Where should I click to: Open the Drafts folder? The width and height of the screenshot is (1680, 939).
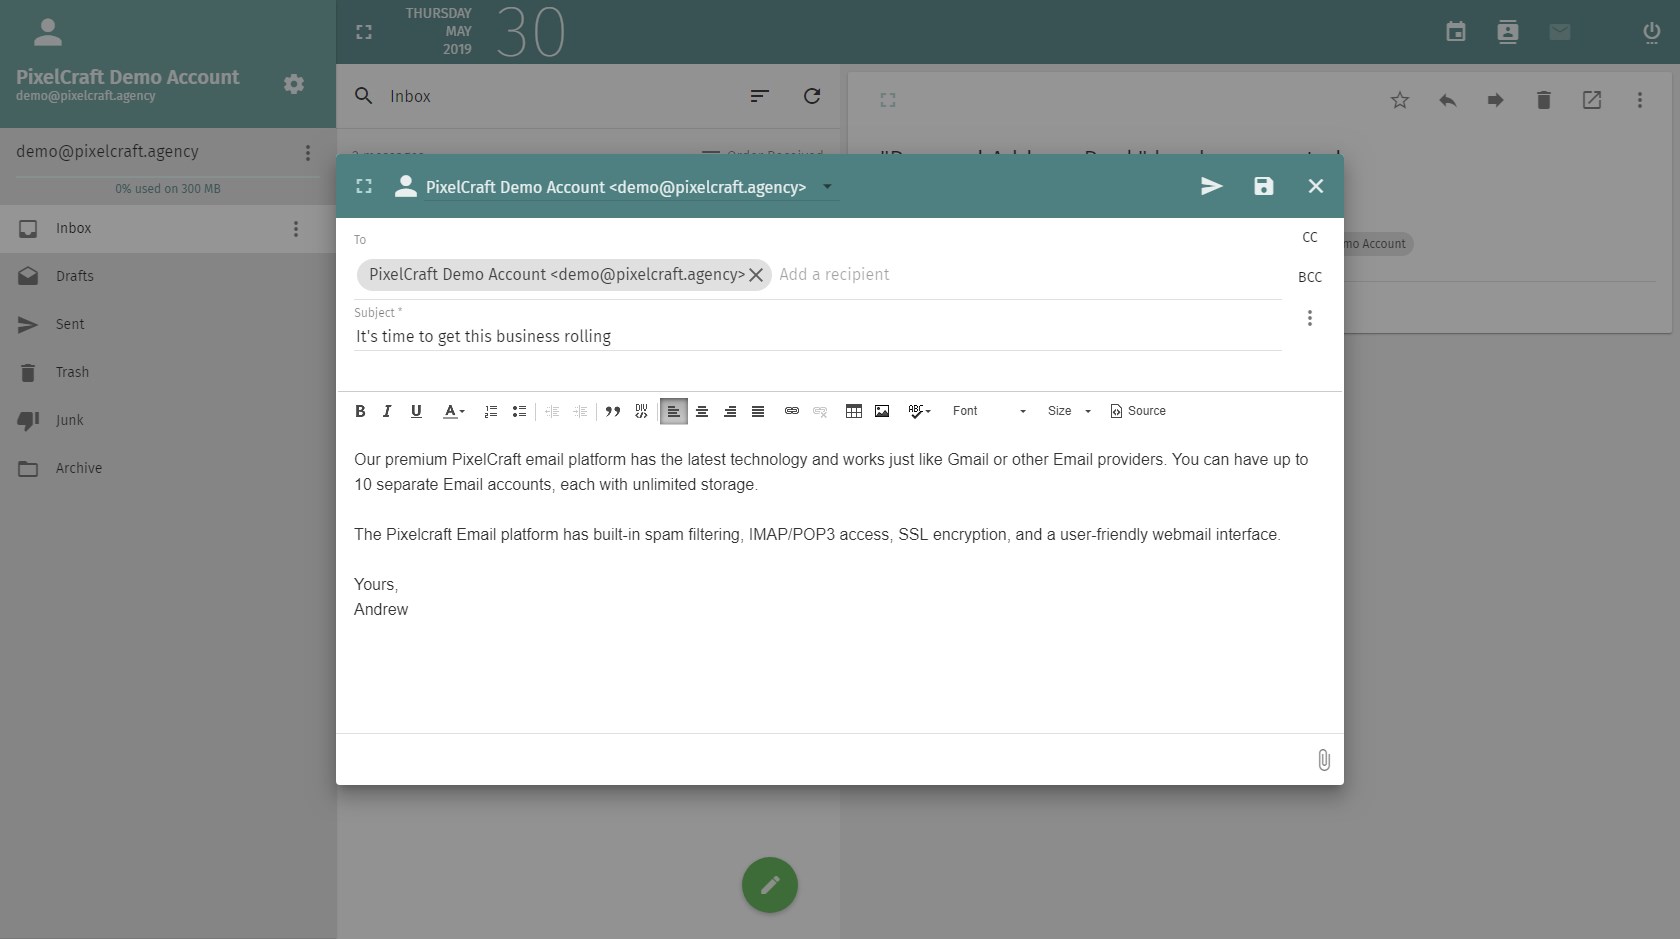click(75, 276)
